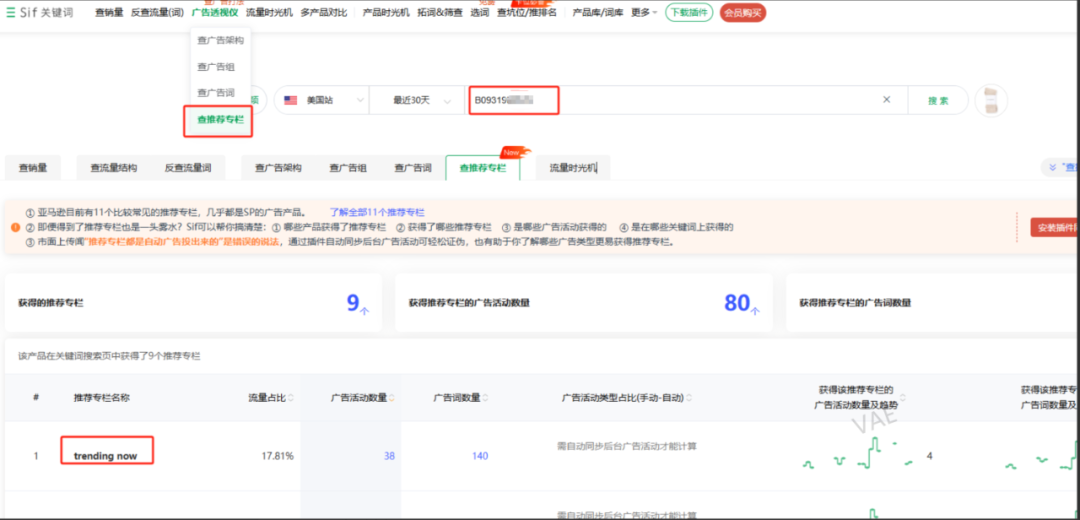Viewport: 1080px width, 520px height.
Task: Select 查广告词 in the dropdown menu
Action: tap(216, 92)
